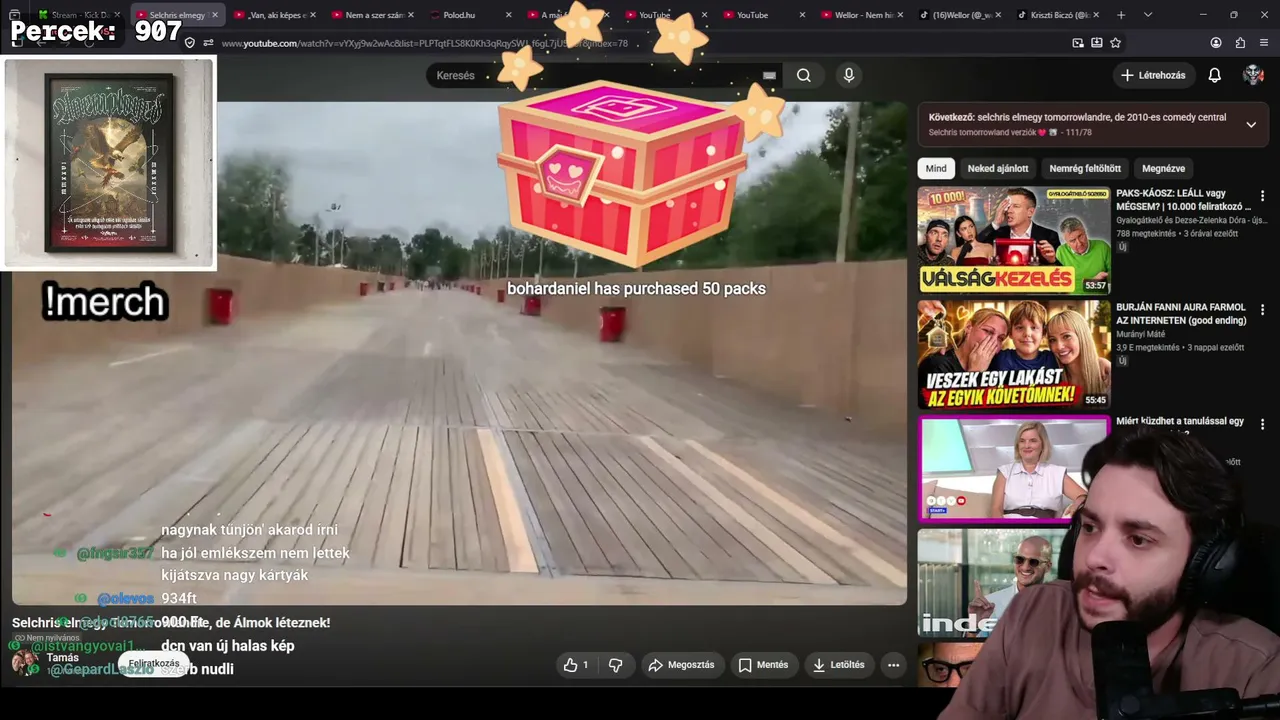
Task: Select the Nemrég feltöltött filter chip
Action: [1085, 168]
